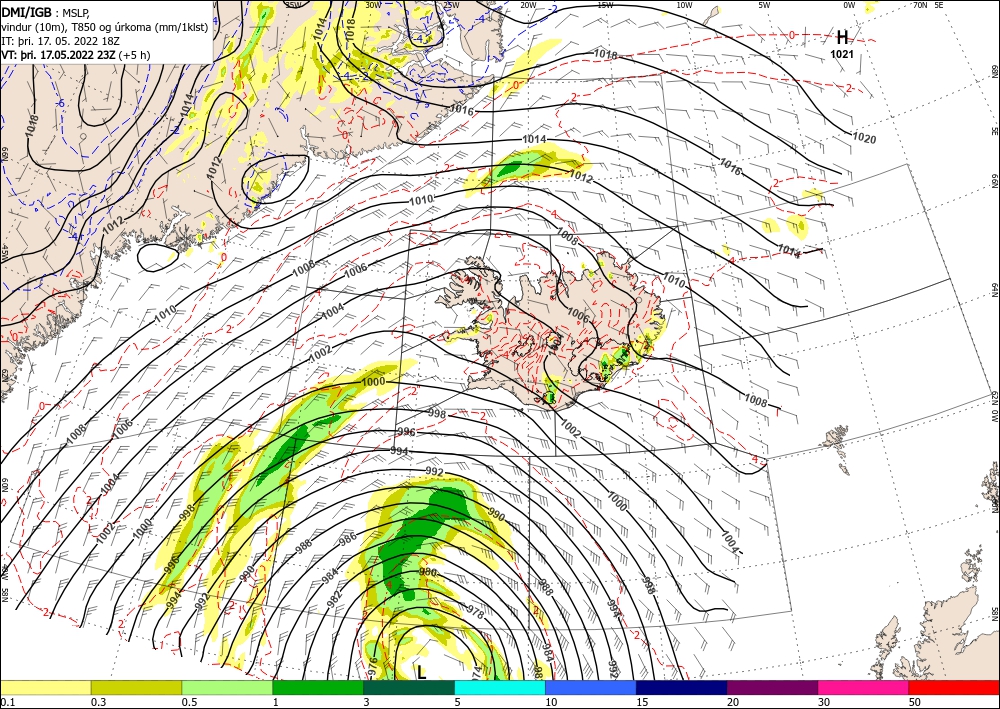Click the '15' legend scale value
This screenshot has width=1000, height=709.
pos(642,702)
